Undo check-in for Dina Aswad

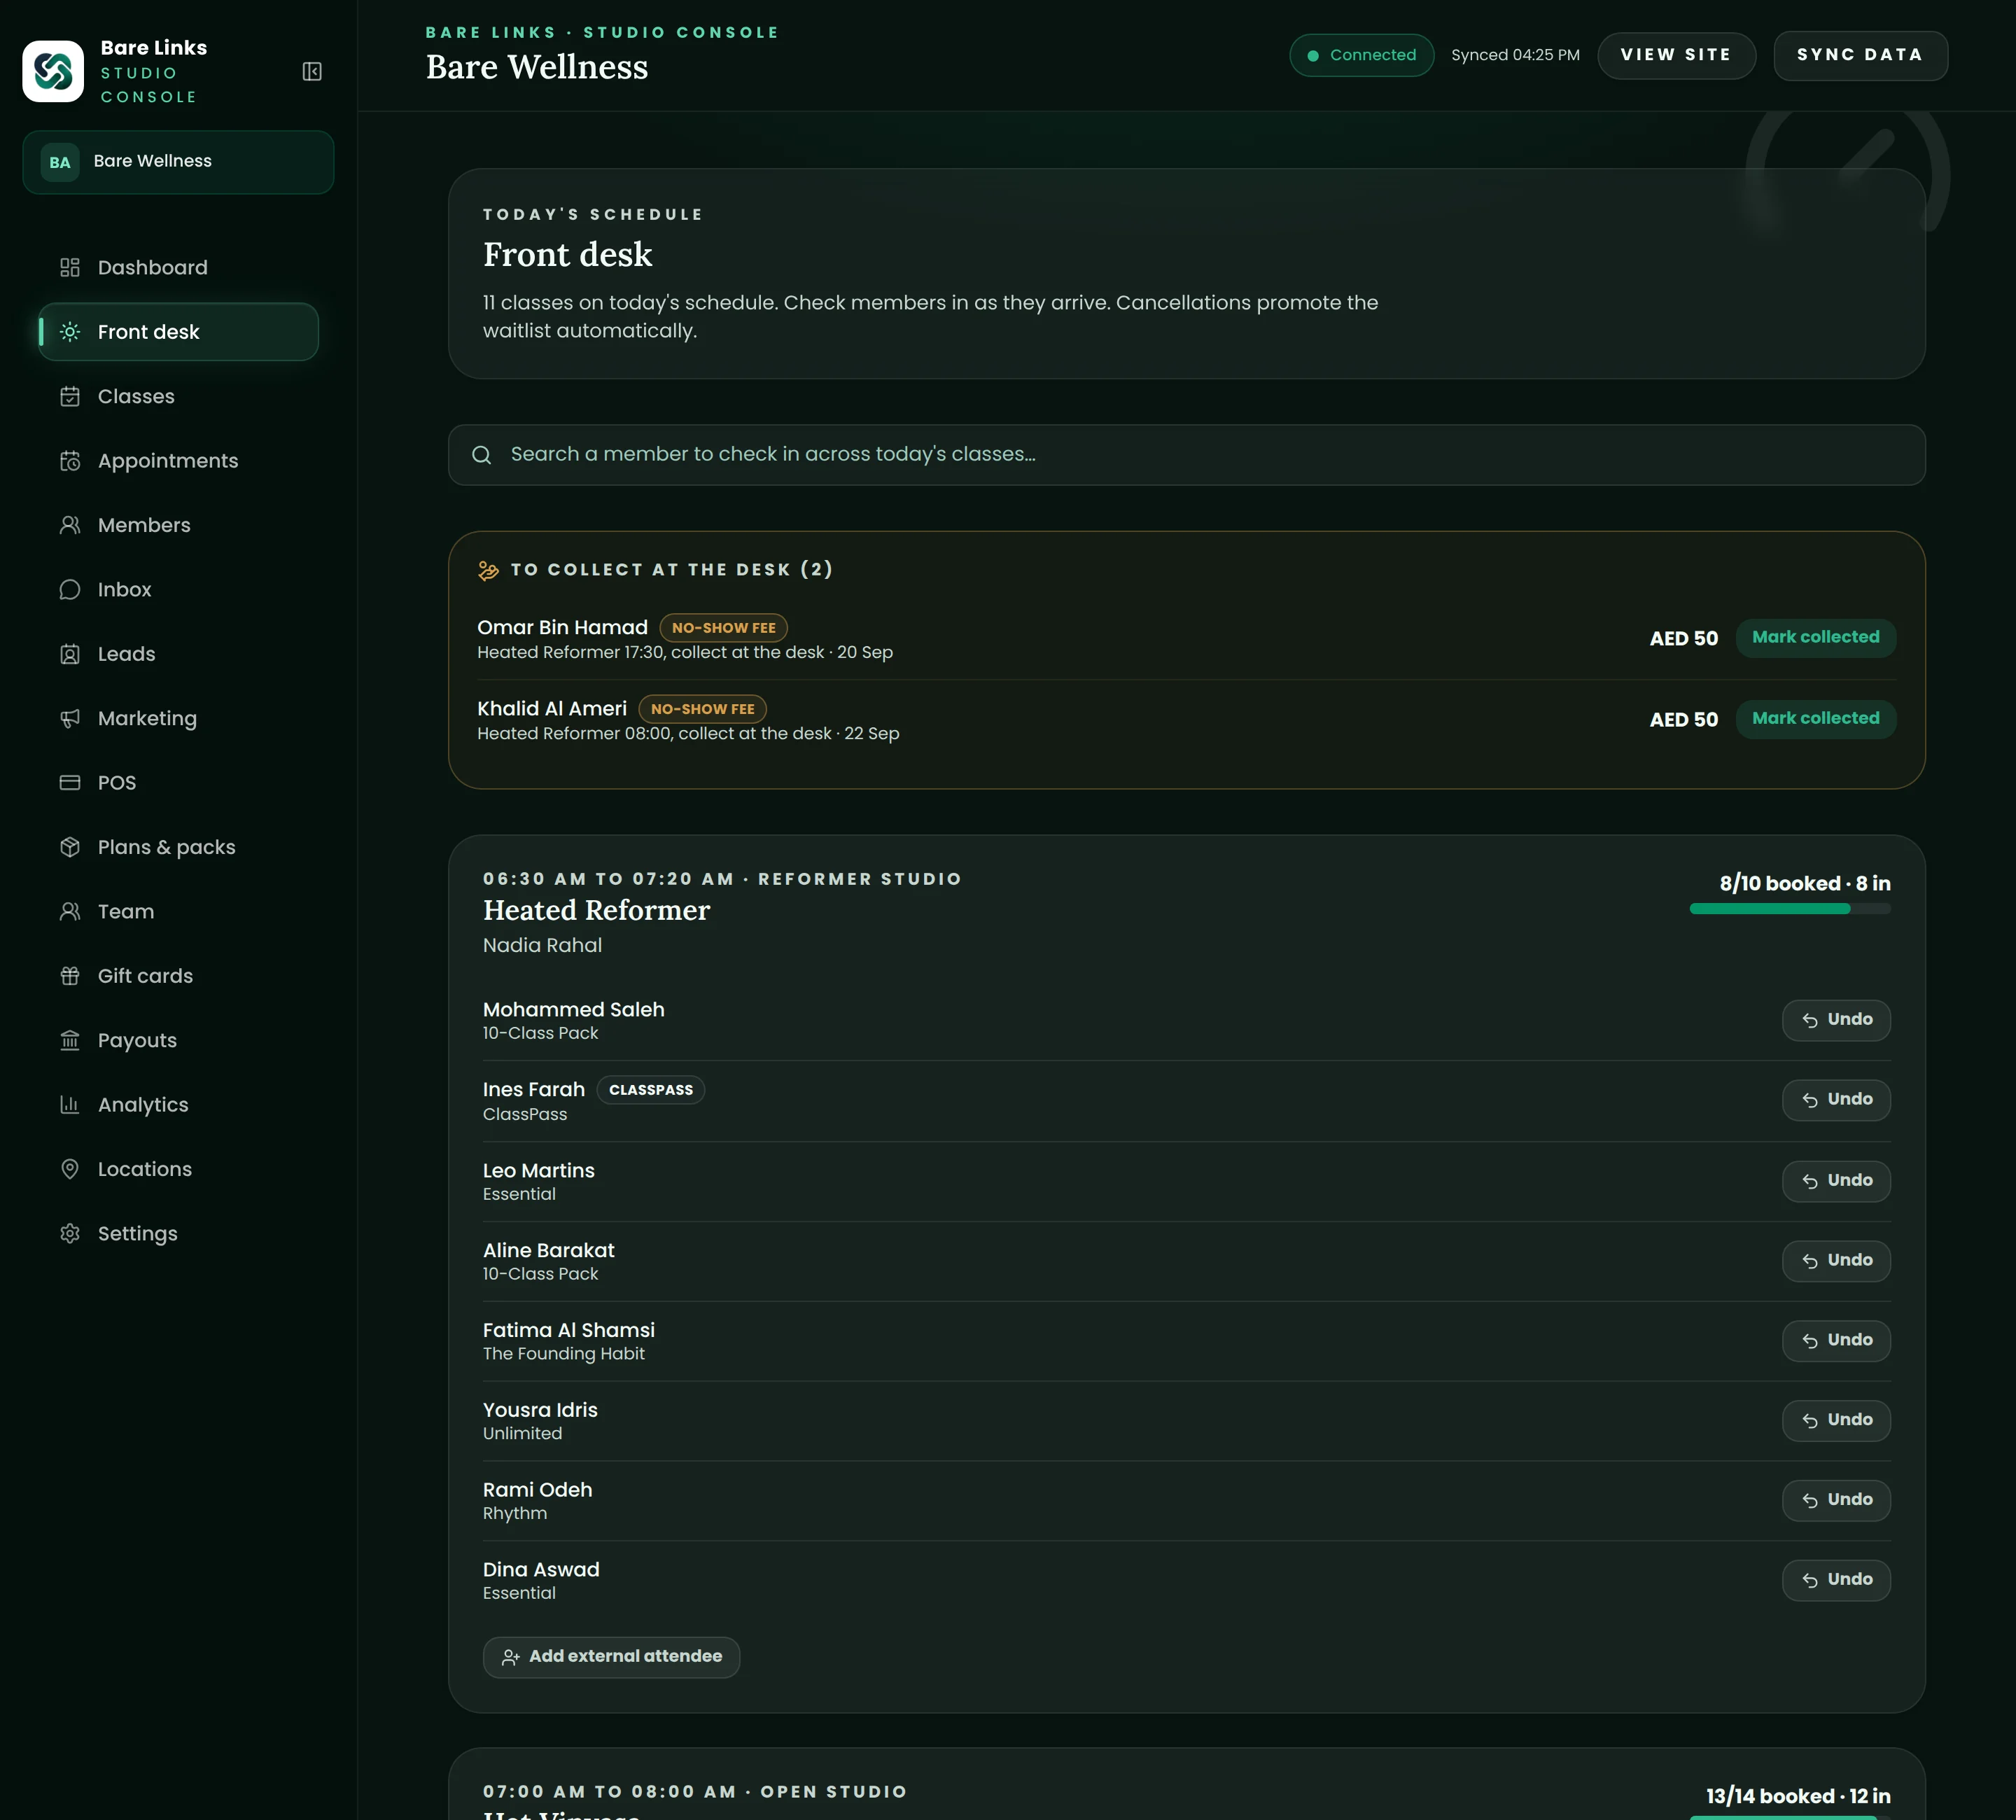pyautogui.click(x=1836, y=1580)
